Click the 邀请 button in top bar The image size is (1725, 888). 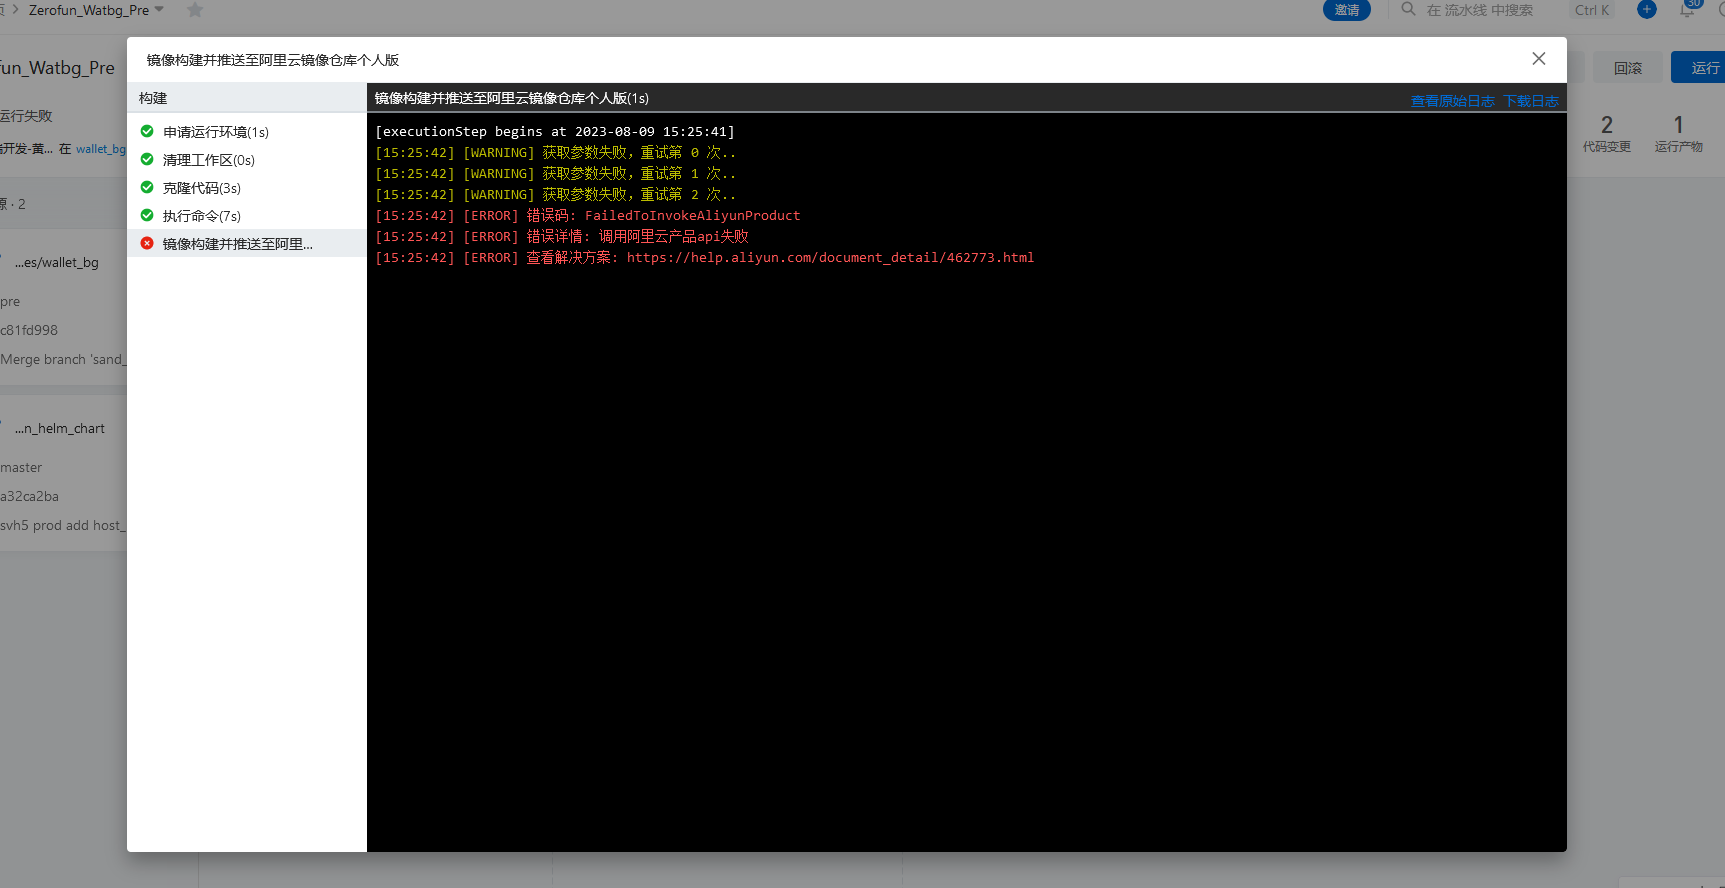pyautogui.click(x=1347, y=10)
